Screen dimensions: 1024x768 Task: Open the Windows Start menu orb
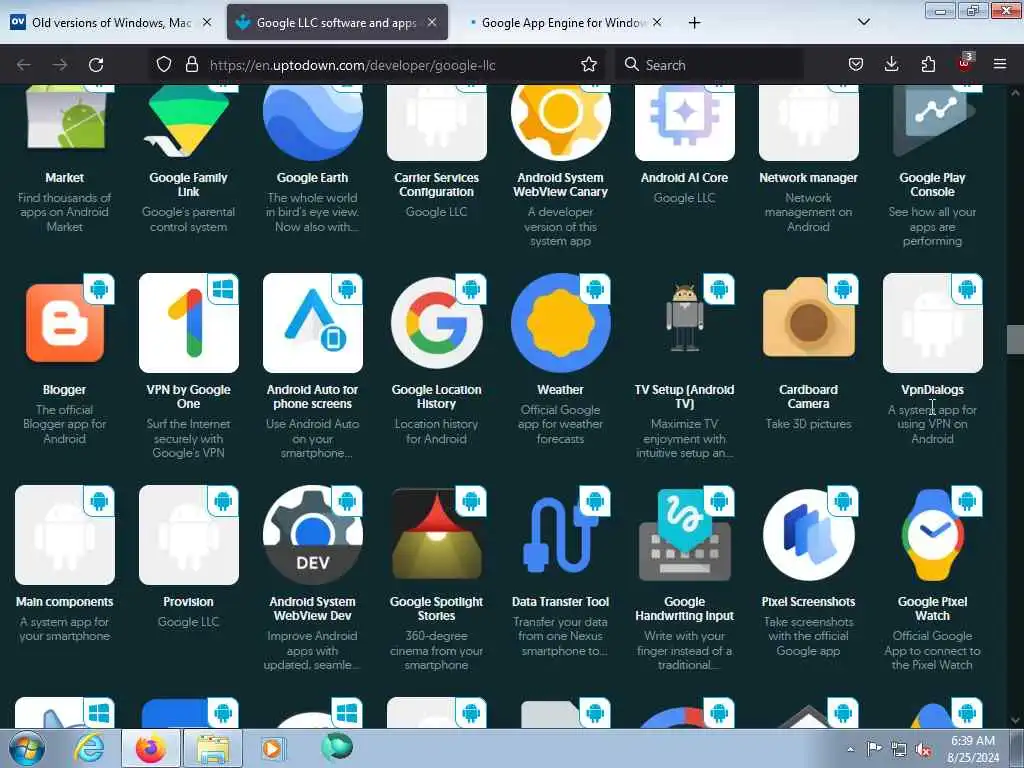click(27, 748)
